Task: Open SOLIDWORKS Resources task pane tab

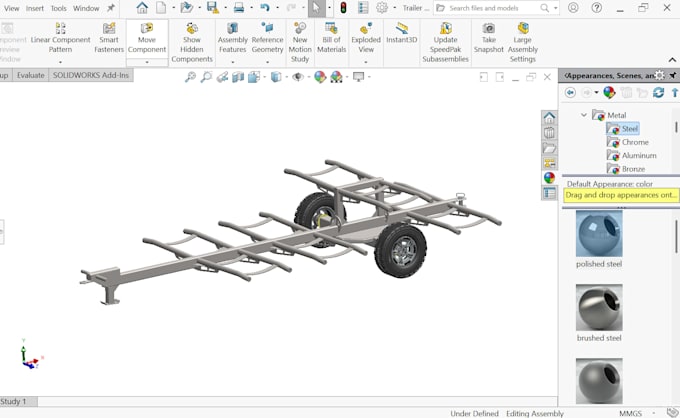Action: (549, 118)
